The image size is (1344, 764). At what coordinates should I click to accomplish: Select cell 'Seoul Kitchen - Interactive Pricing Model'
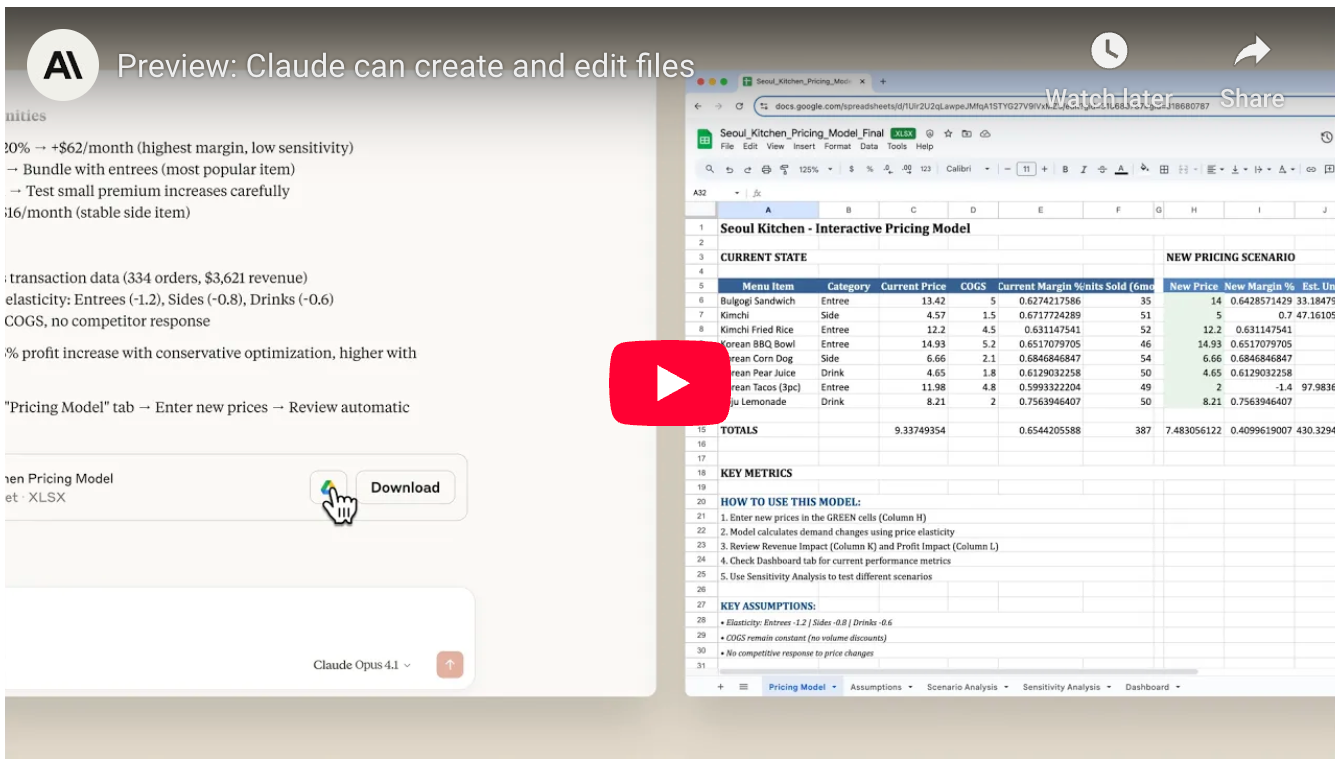click(845, 228)
